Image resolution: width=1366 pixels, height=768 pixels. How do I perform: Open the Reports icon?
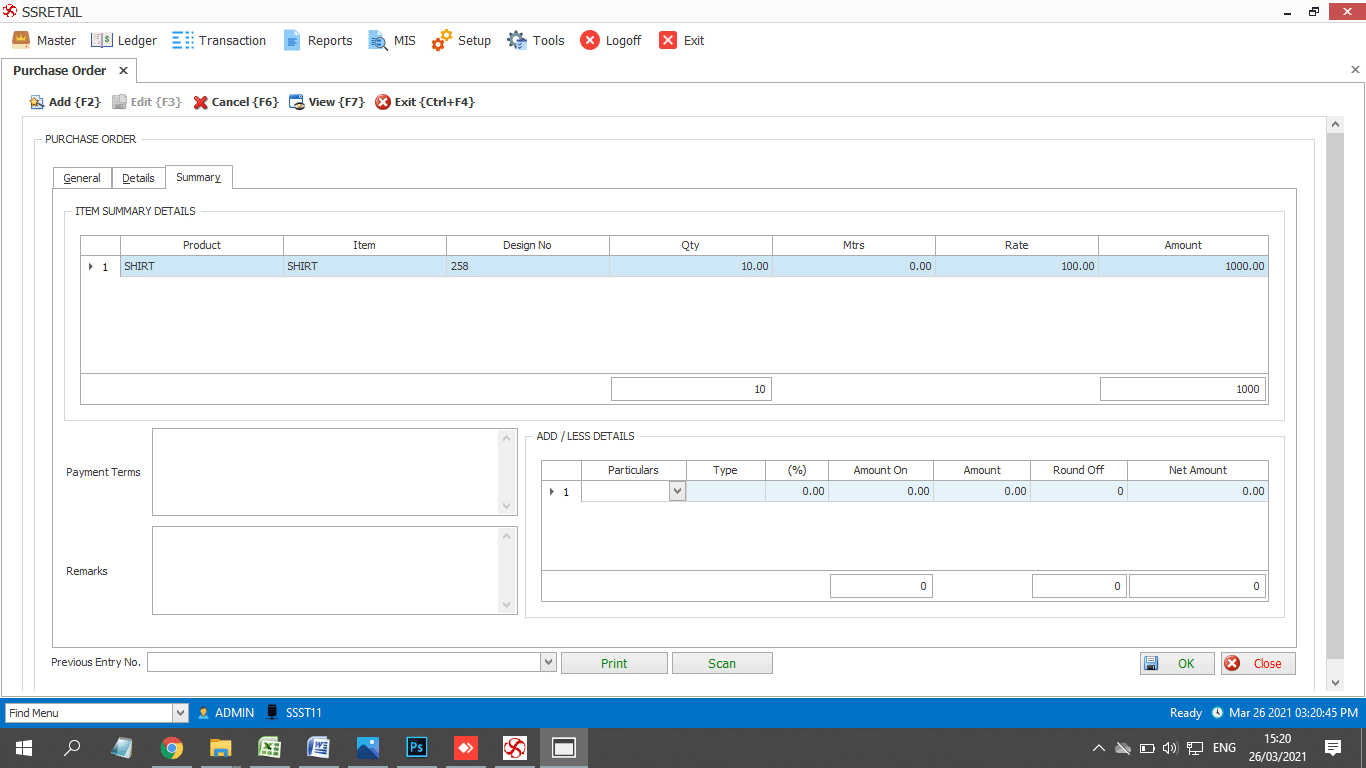tap(292, 40)
